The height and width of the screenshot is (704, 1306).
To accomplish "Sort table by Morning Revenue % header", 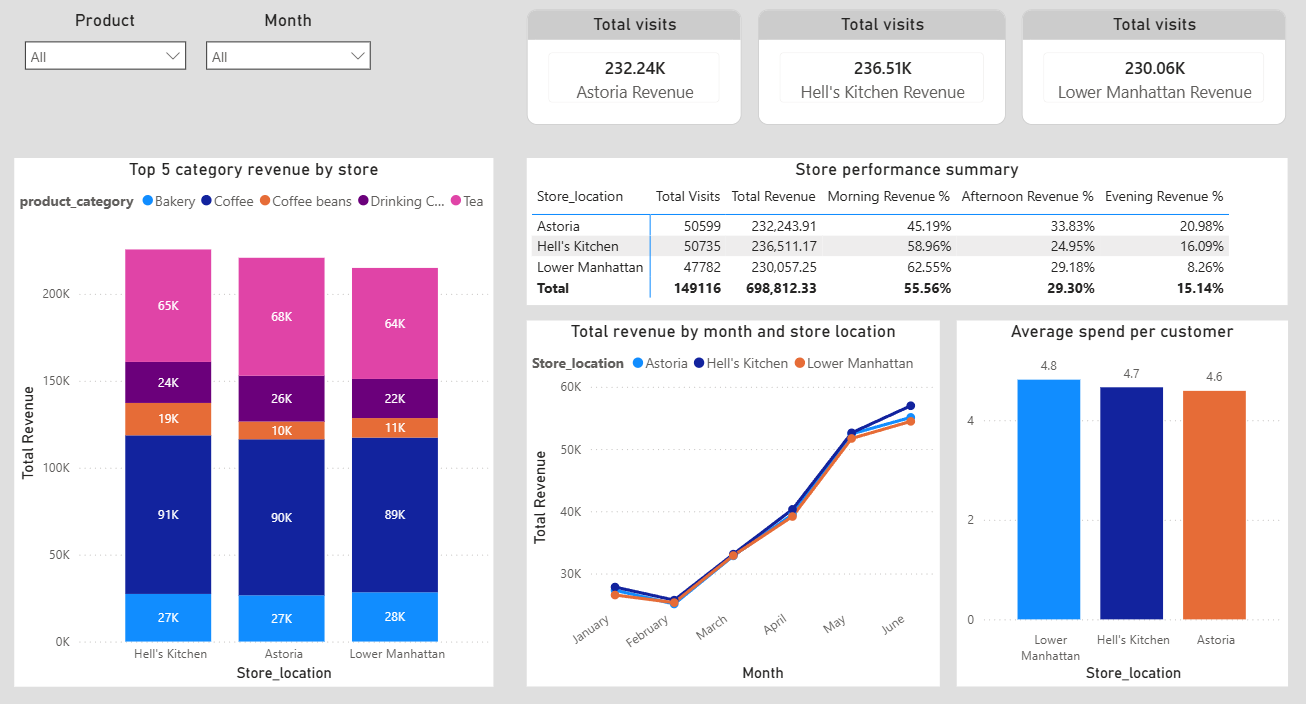I will coord(888,196).
